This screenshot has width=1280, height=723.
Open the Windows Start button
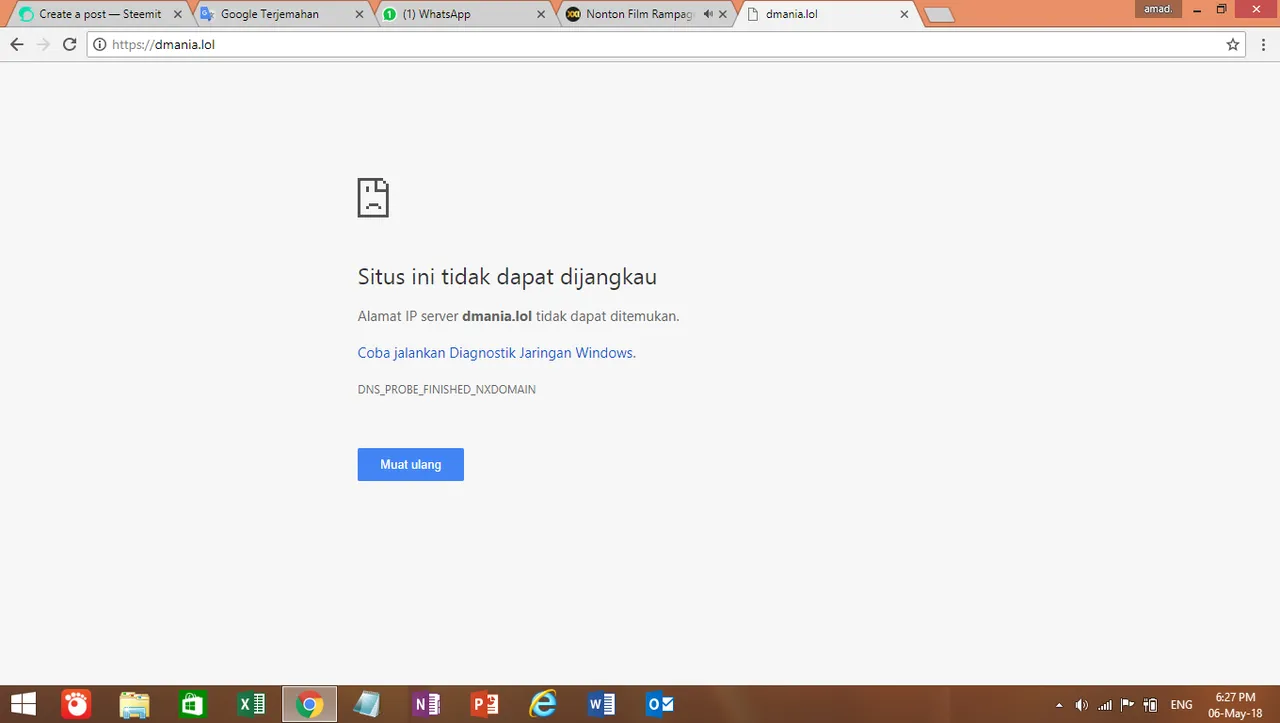click(23, 704)
